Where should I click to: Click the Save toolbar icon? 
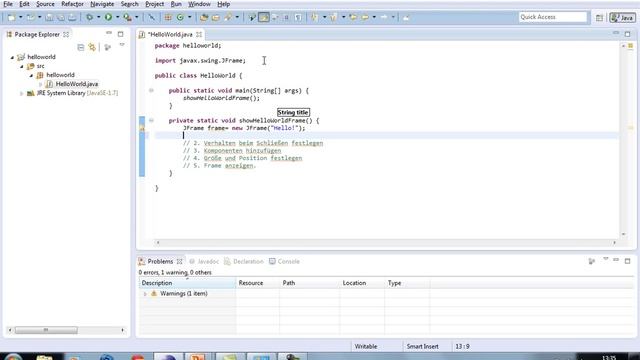pyautogui.click(x=49, y=17)
